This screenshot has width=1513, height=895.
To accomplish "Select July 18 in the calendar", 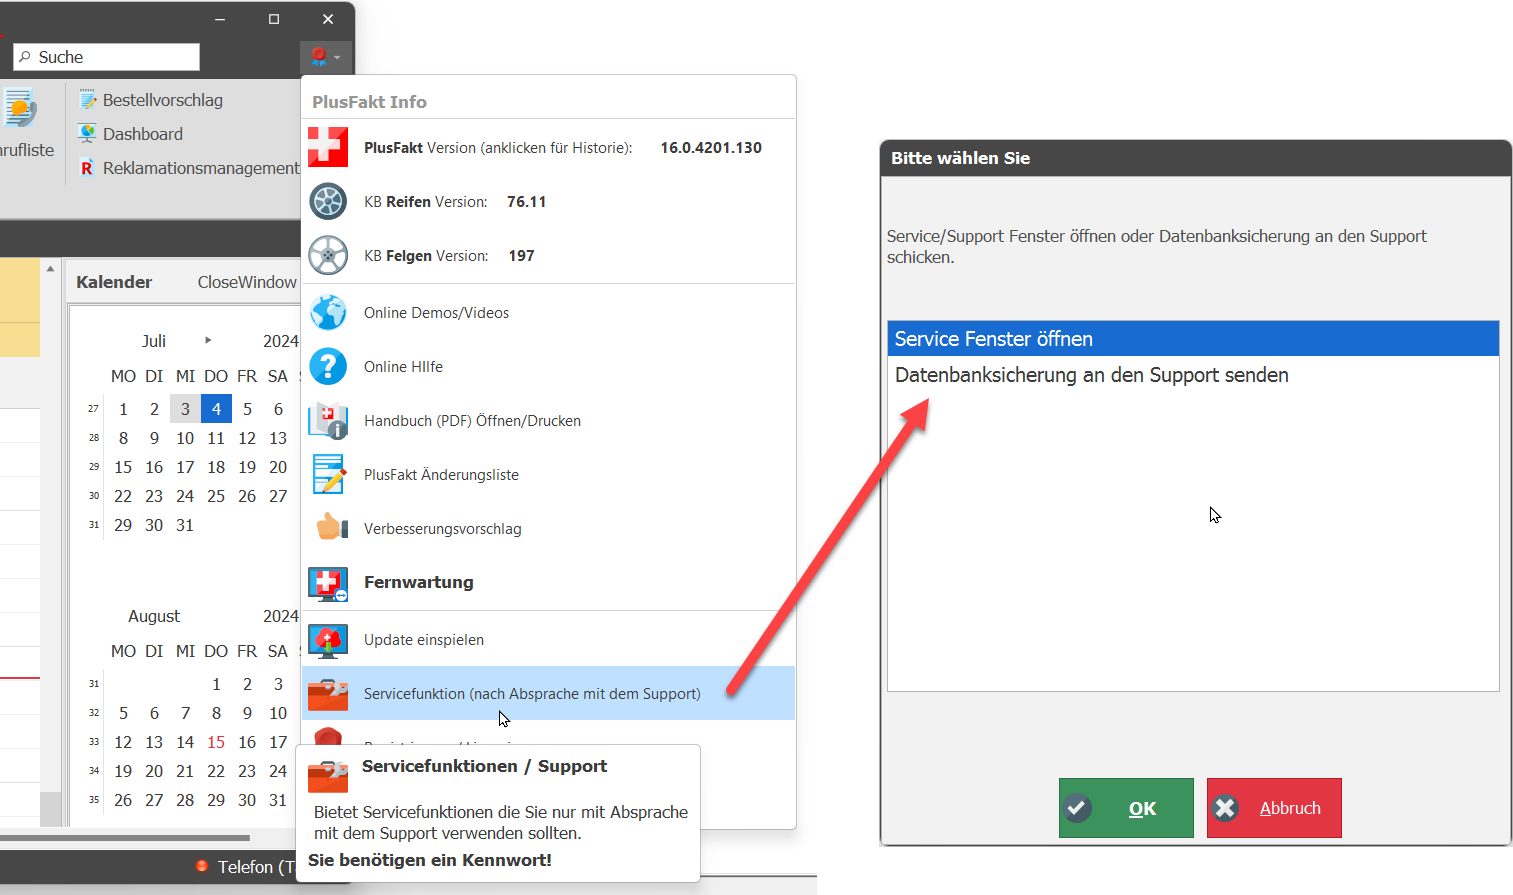I will tap(216, 467).
